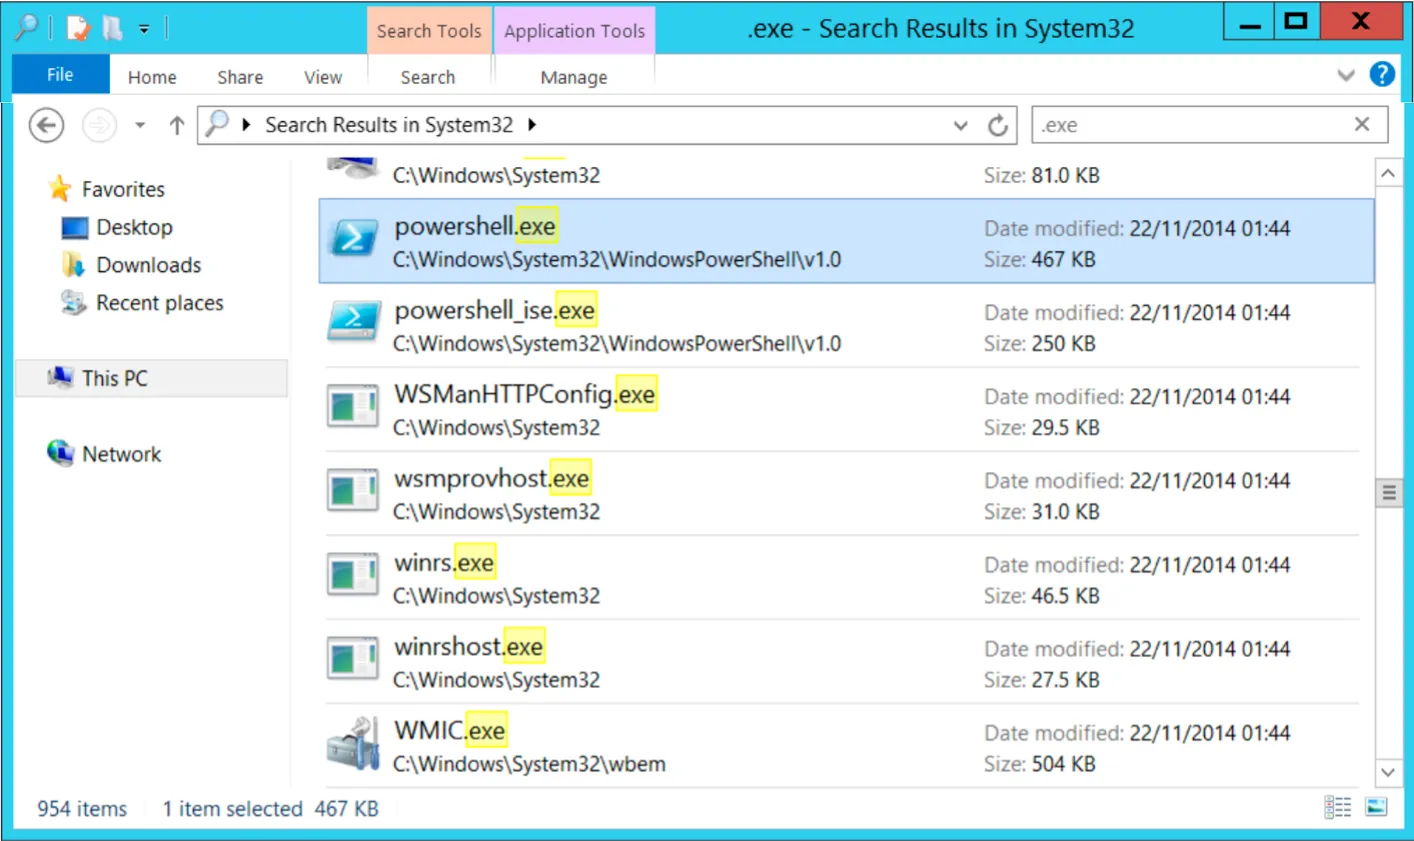This screenshot has width=1414, height=841.
Task: Open the address bar history dropdown
Action: pyautogui.click(x=961, y=125)
